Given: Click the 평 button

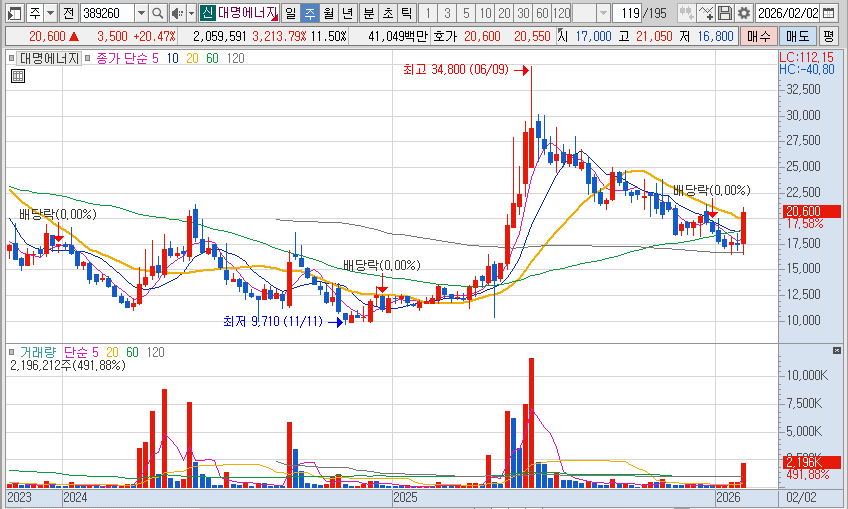Looking at the screenshot, I should tap(829, 36).
